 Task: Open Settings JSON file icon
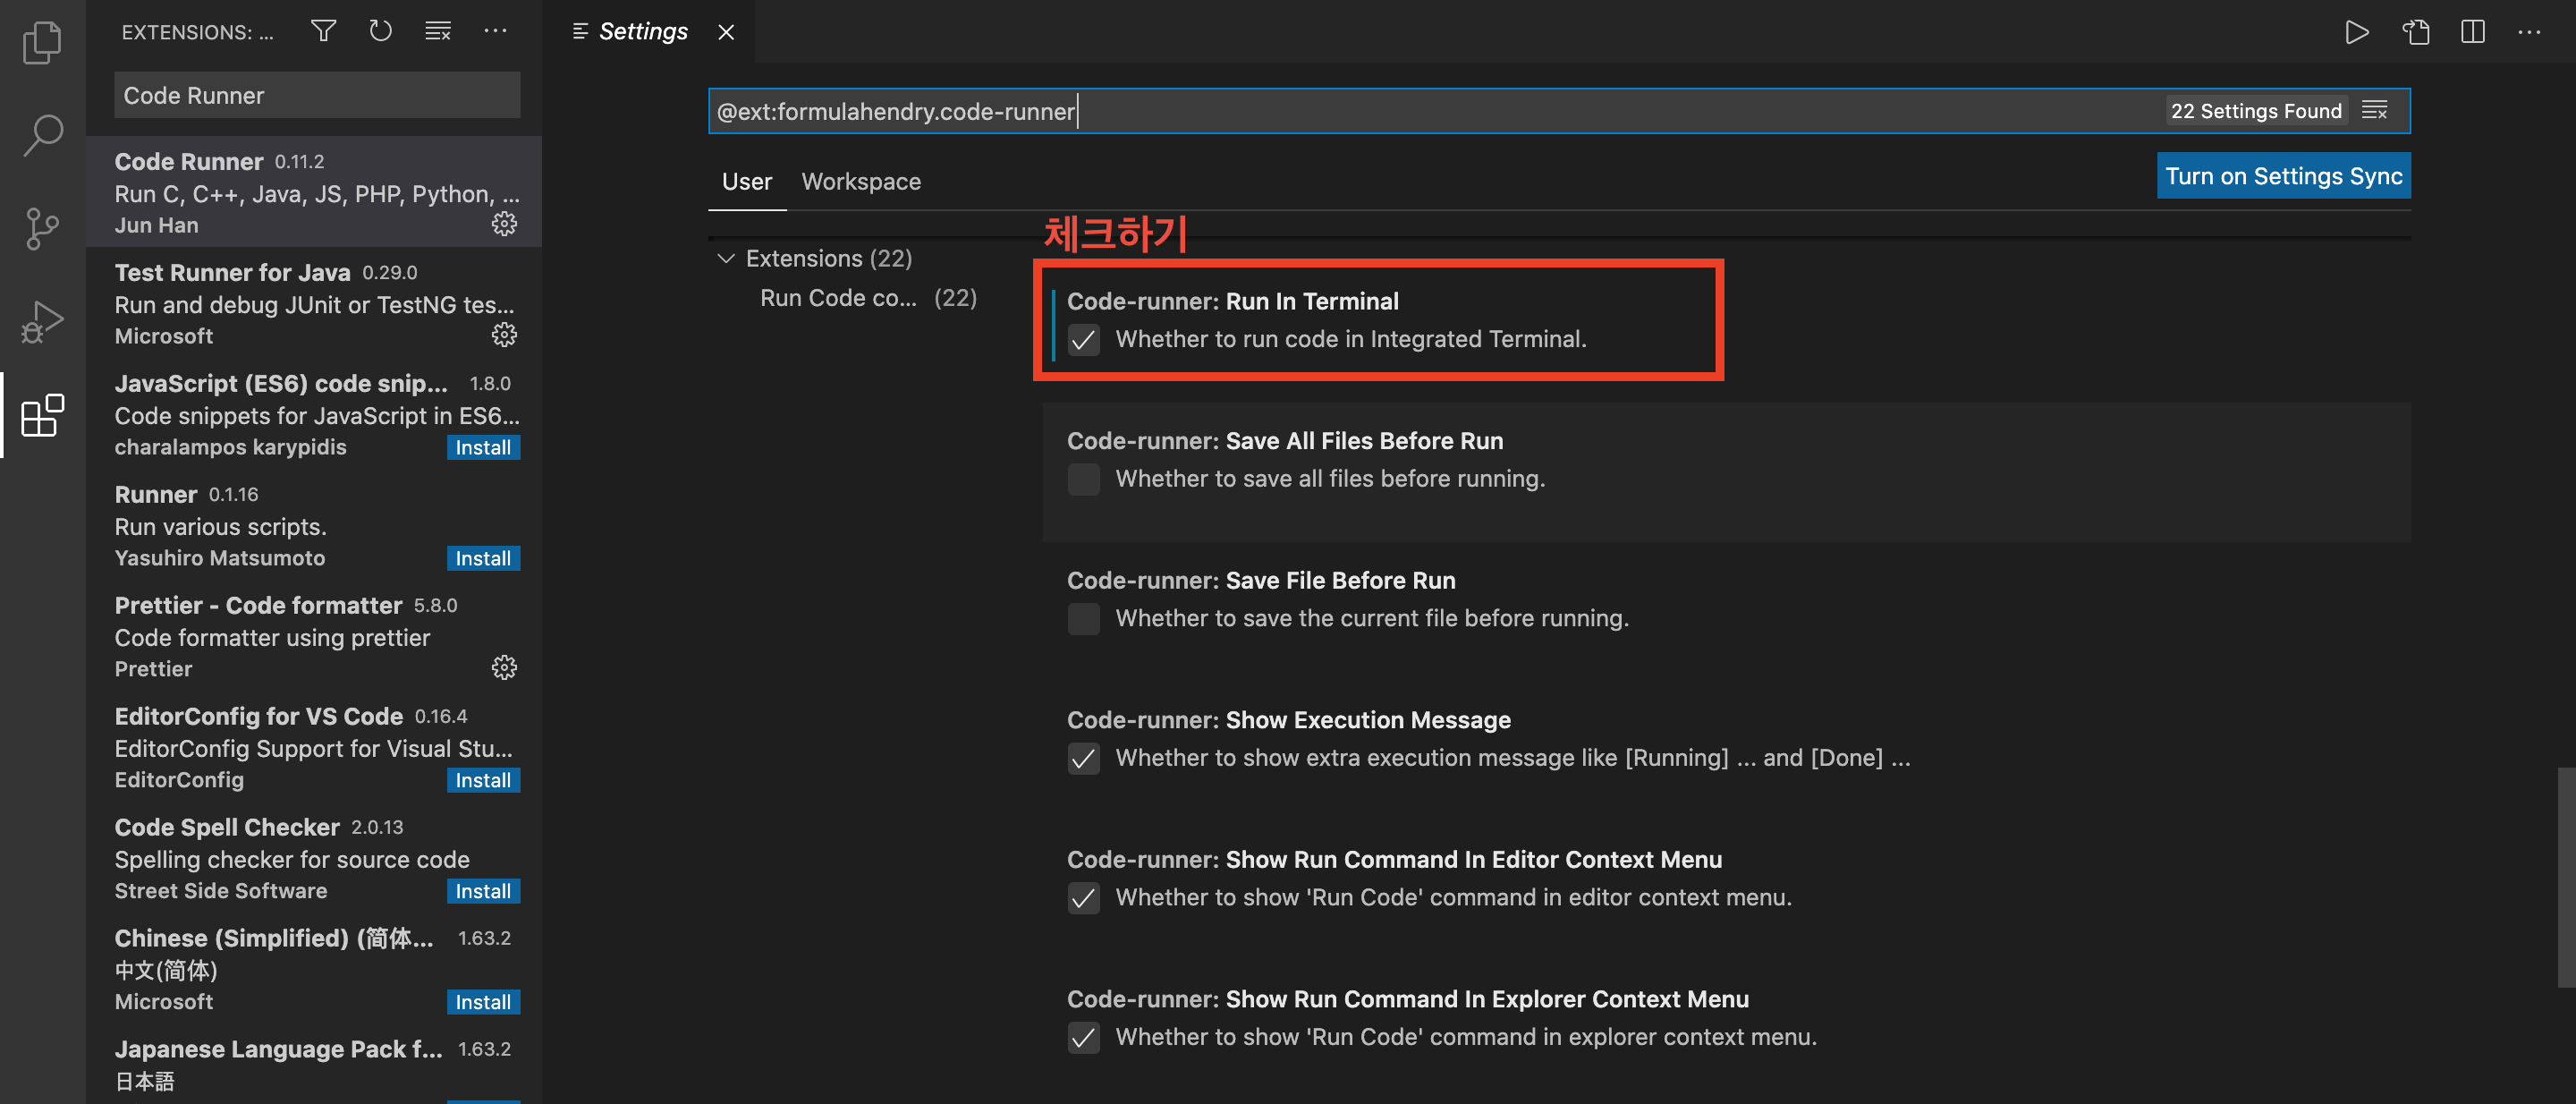[2415, 32]
